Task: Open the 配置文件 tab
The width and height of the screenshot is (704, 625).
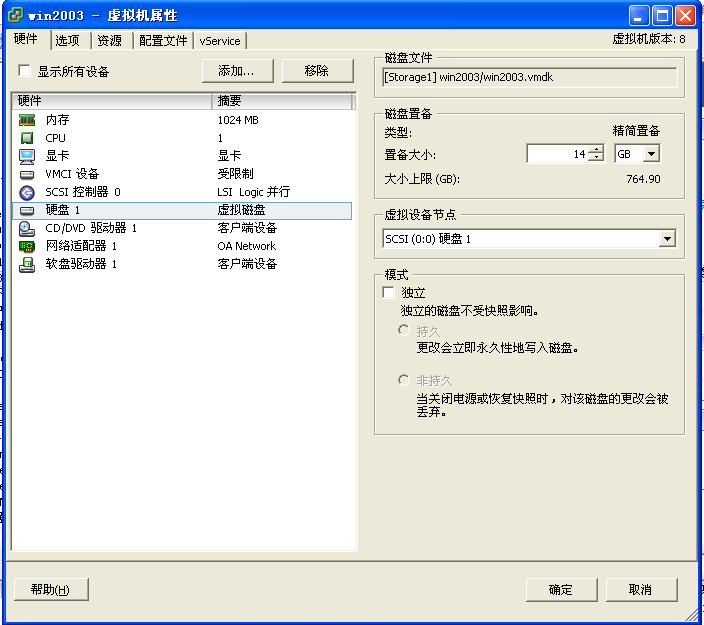Action: click(x=163, y=40)
